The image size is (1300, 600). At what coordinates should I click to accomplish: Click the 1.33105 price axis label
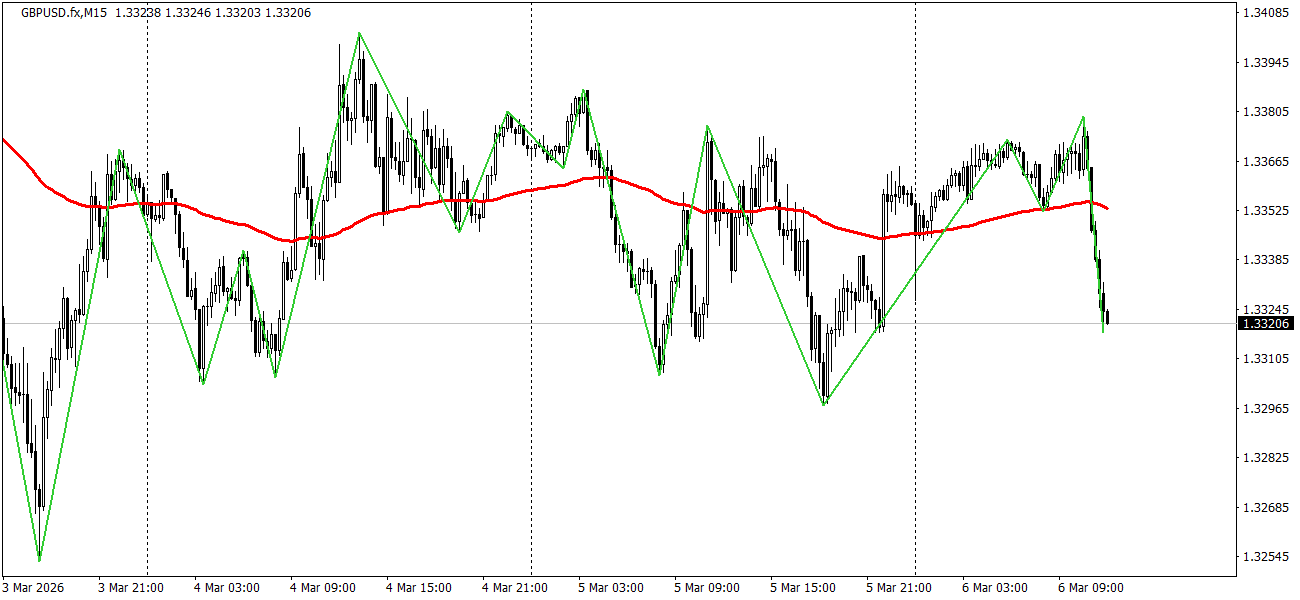click(x=1265, y=359)
